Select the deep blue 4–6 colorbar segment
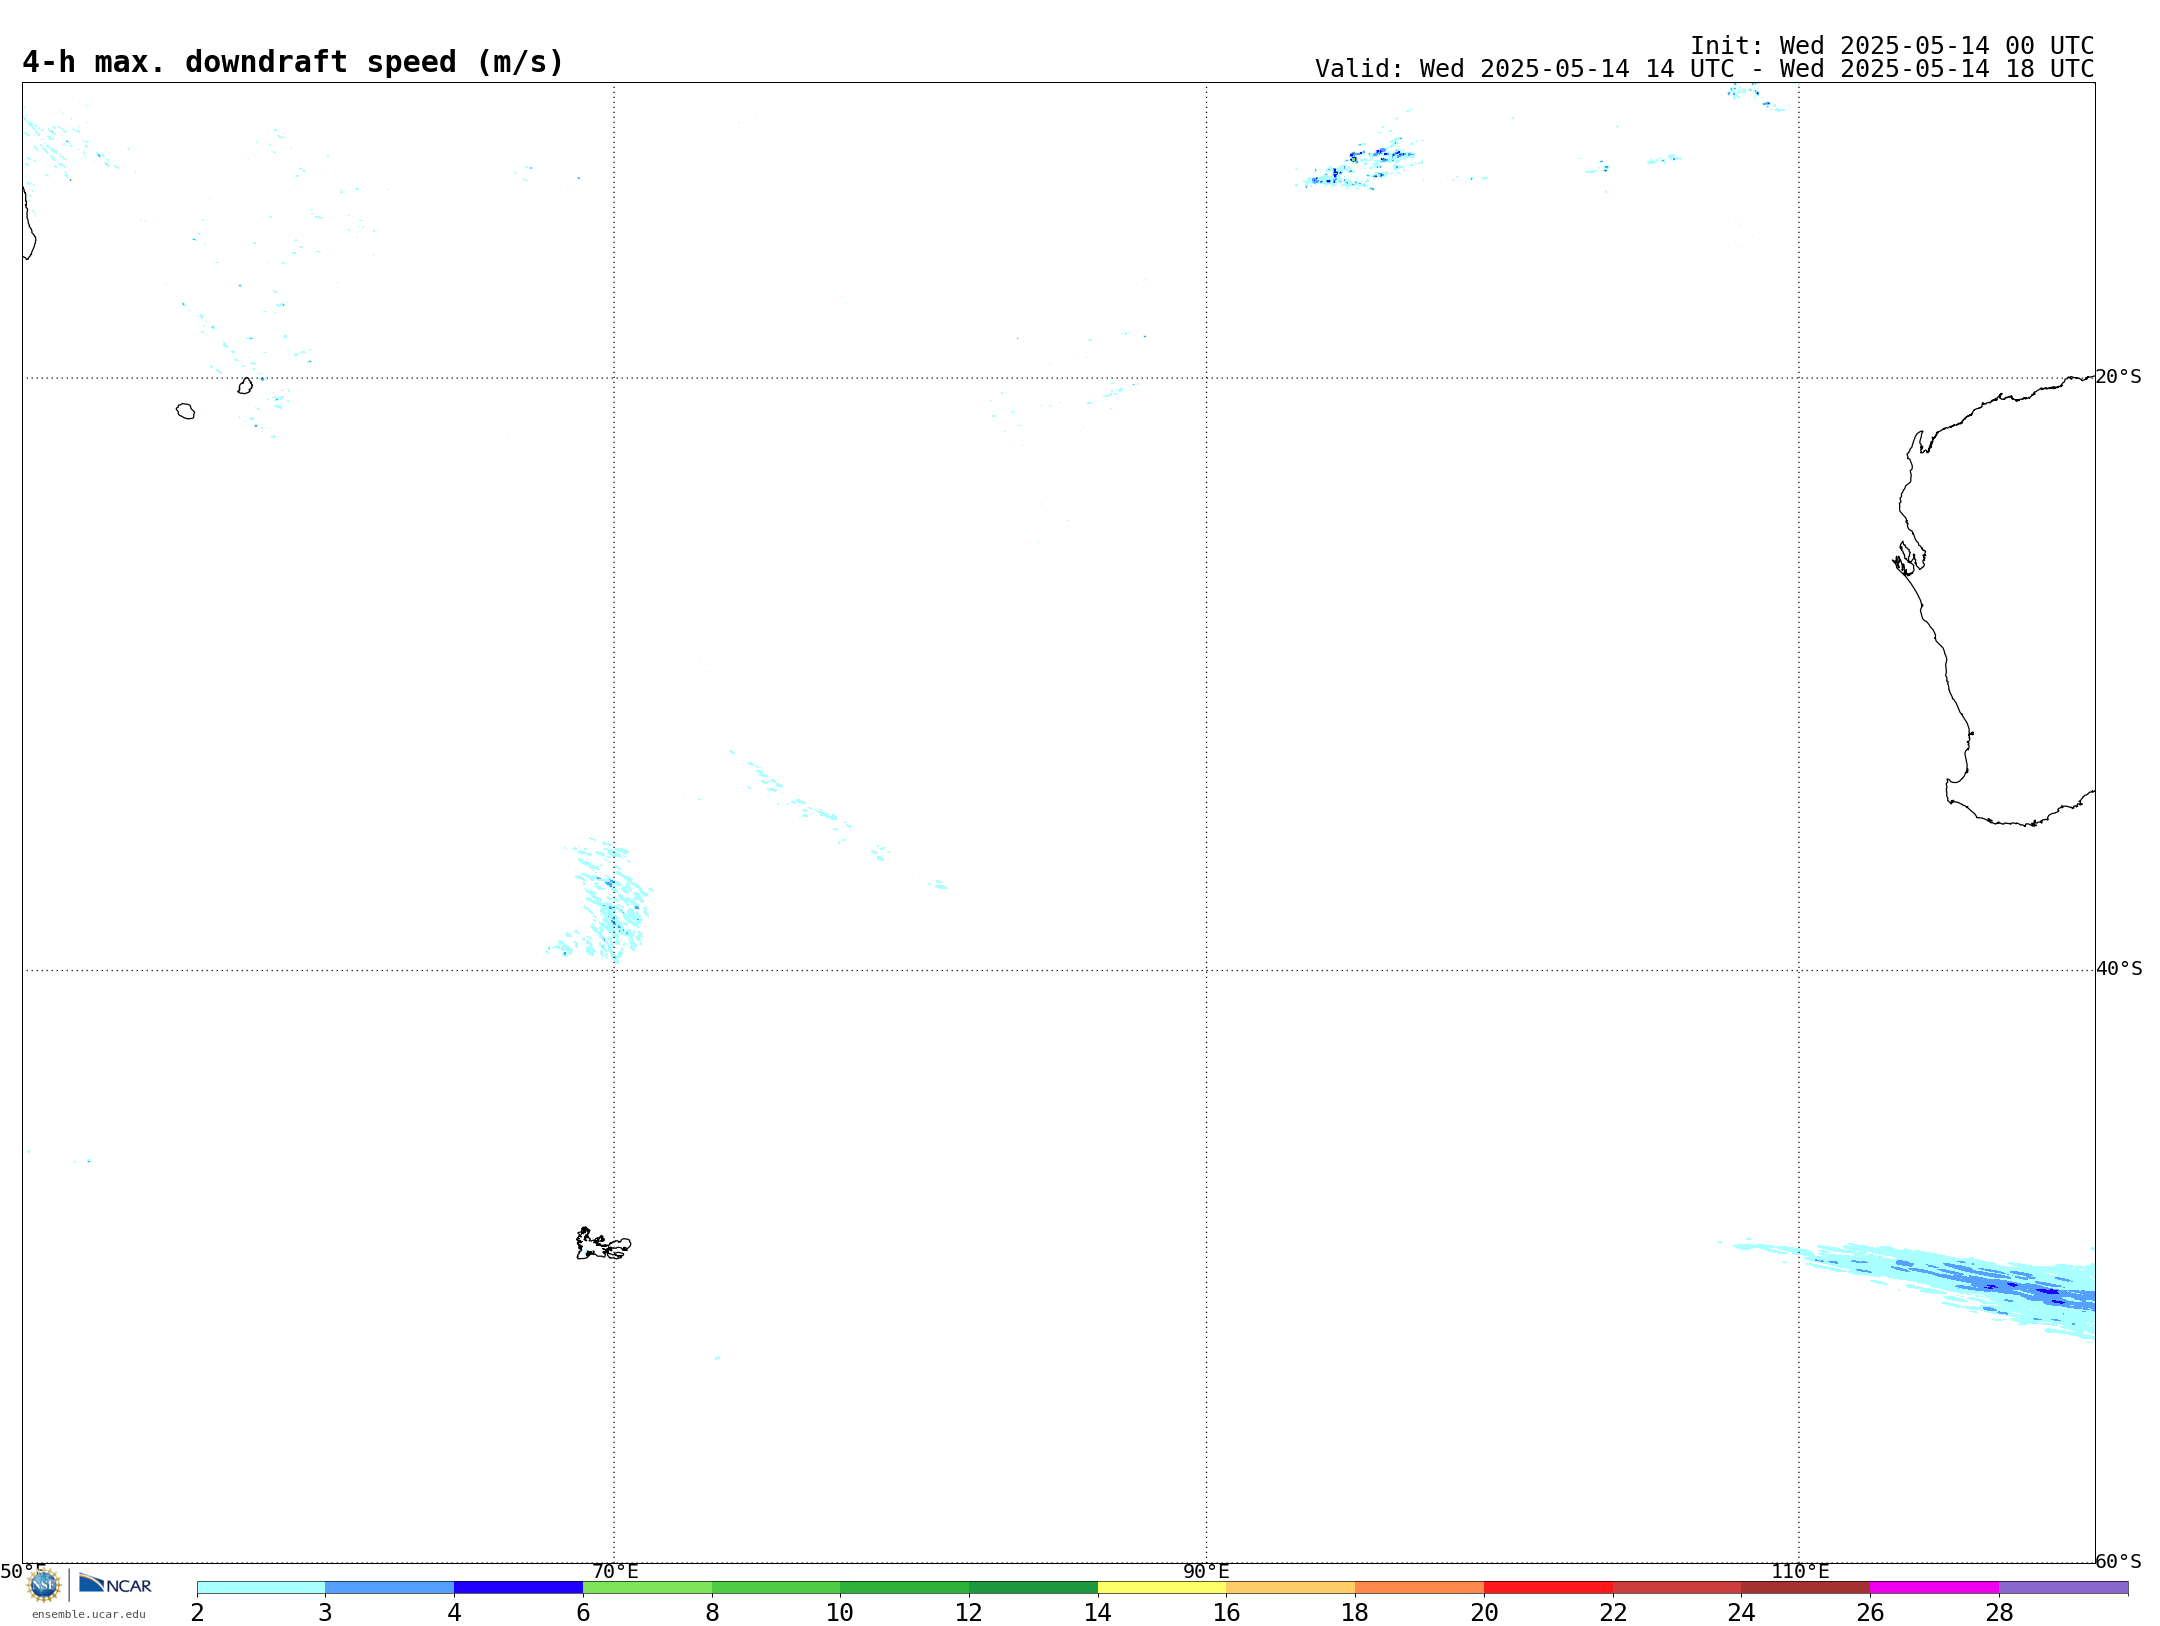The image size is (2160, 1626). (518, 1587)
